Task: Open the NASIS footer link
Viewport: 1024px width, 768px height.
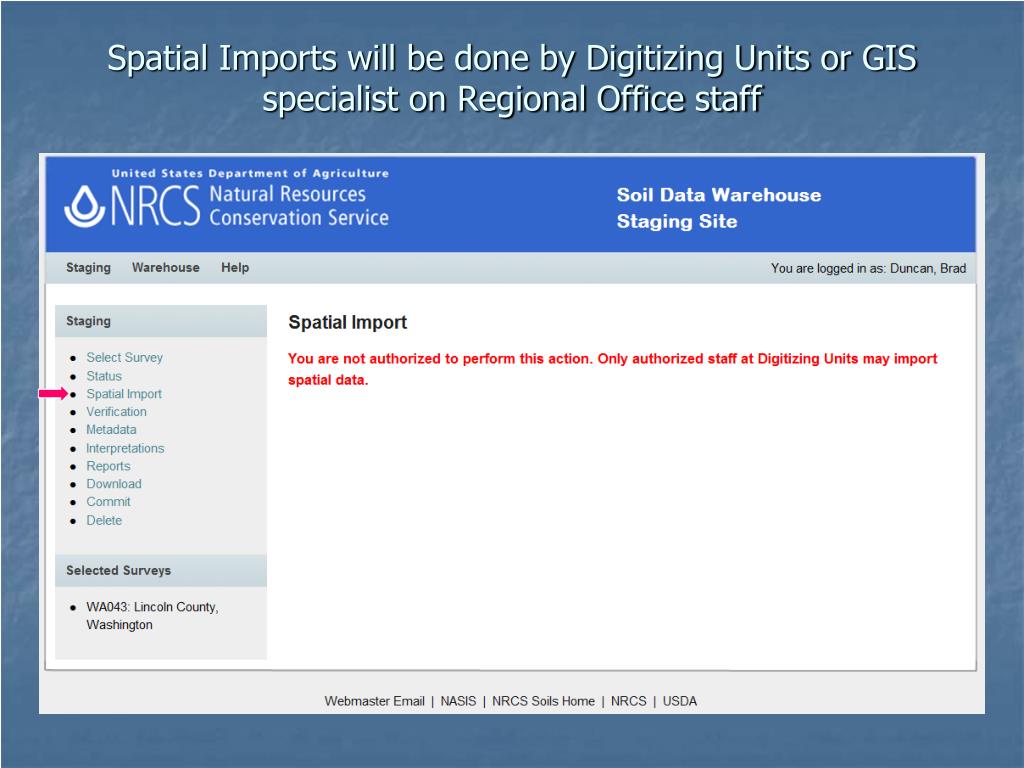Action: [x=458, y=701]
